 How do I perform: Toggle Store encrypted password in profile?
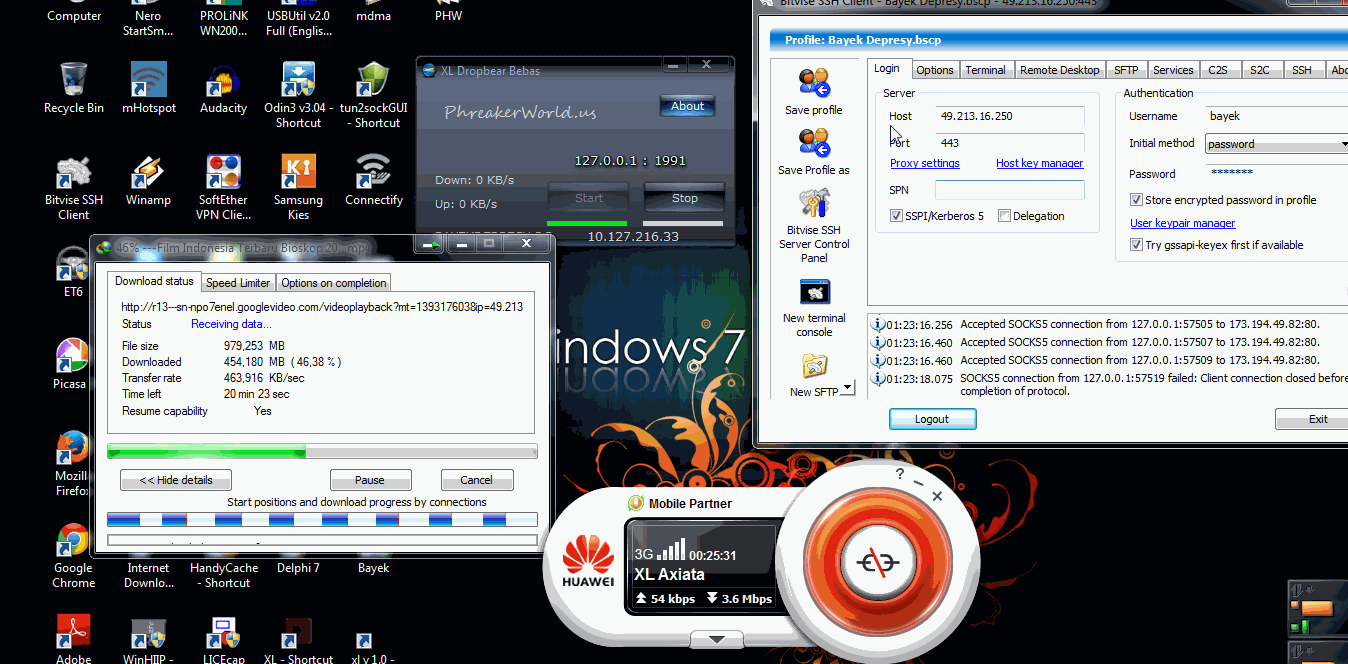1136,200
